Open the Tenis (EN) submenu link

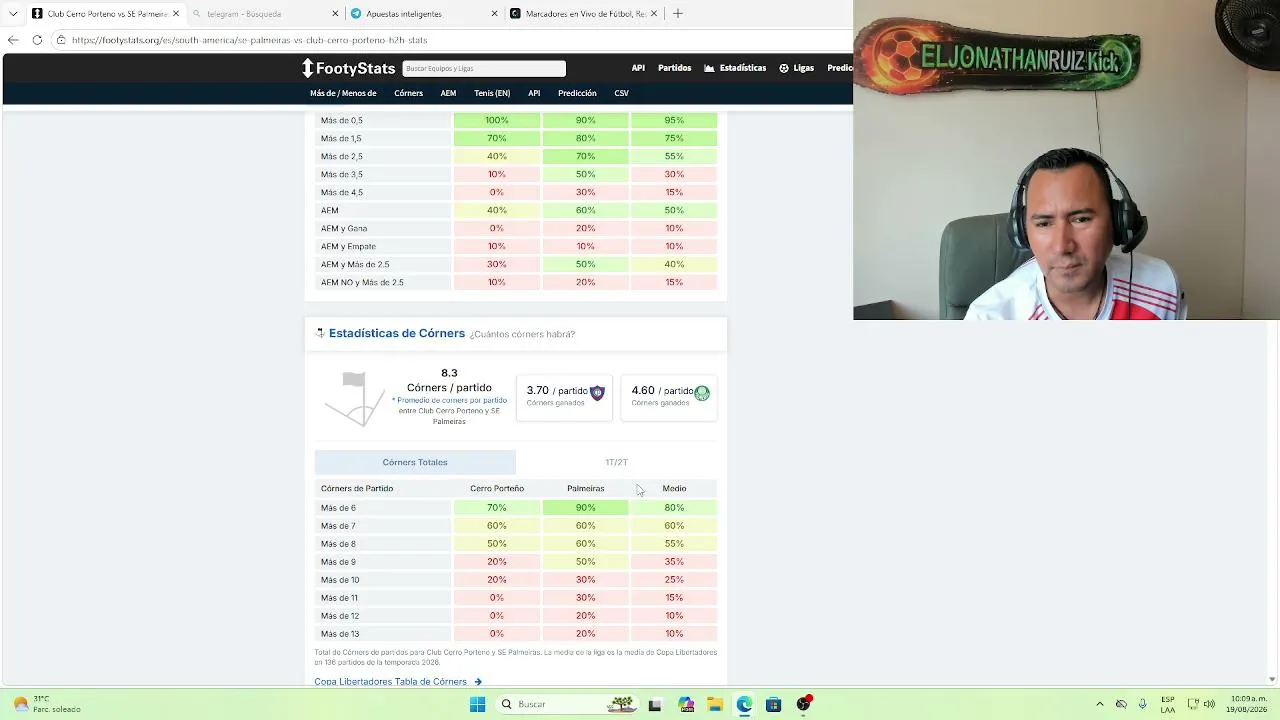pos(492,93)
